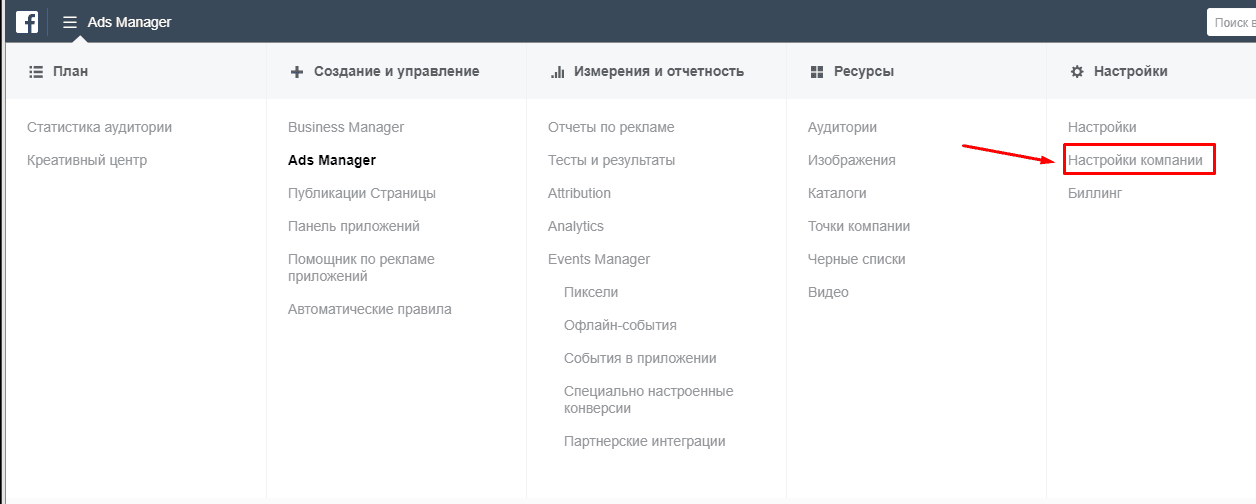The height and width of the screenshot is (504, 1256).
Task: Open Аудитории in Ресурсы
Action: pyautogui.click(x=843, y=127)
